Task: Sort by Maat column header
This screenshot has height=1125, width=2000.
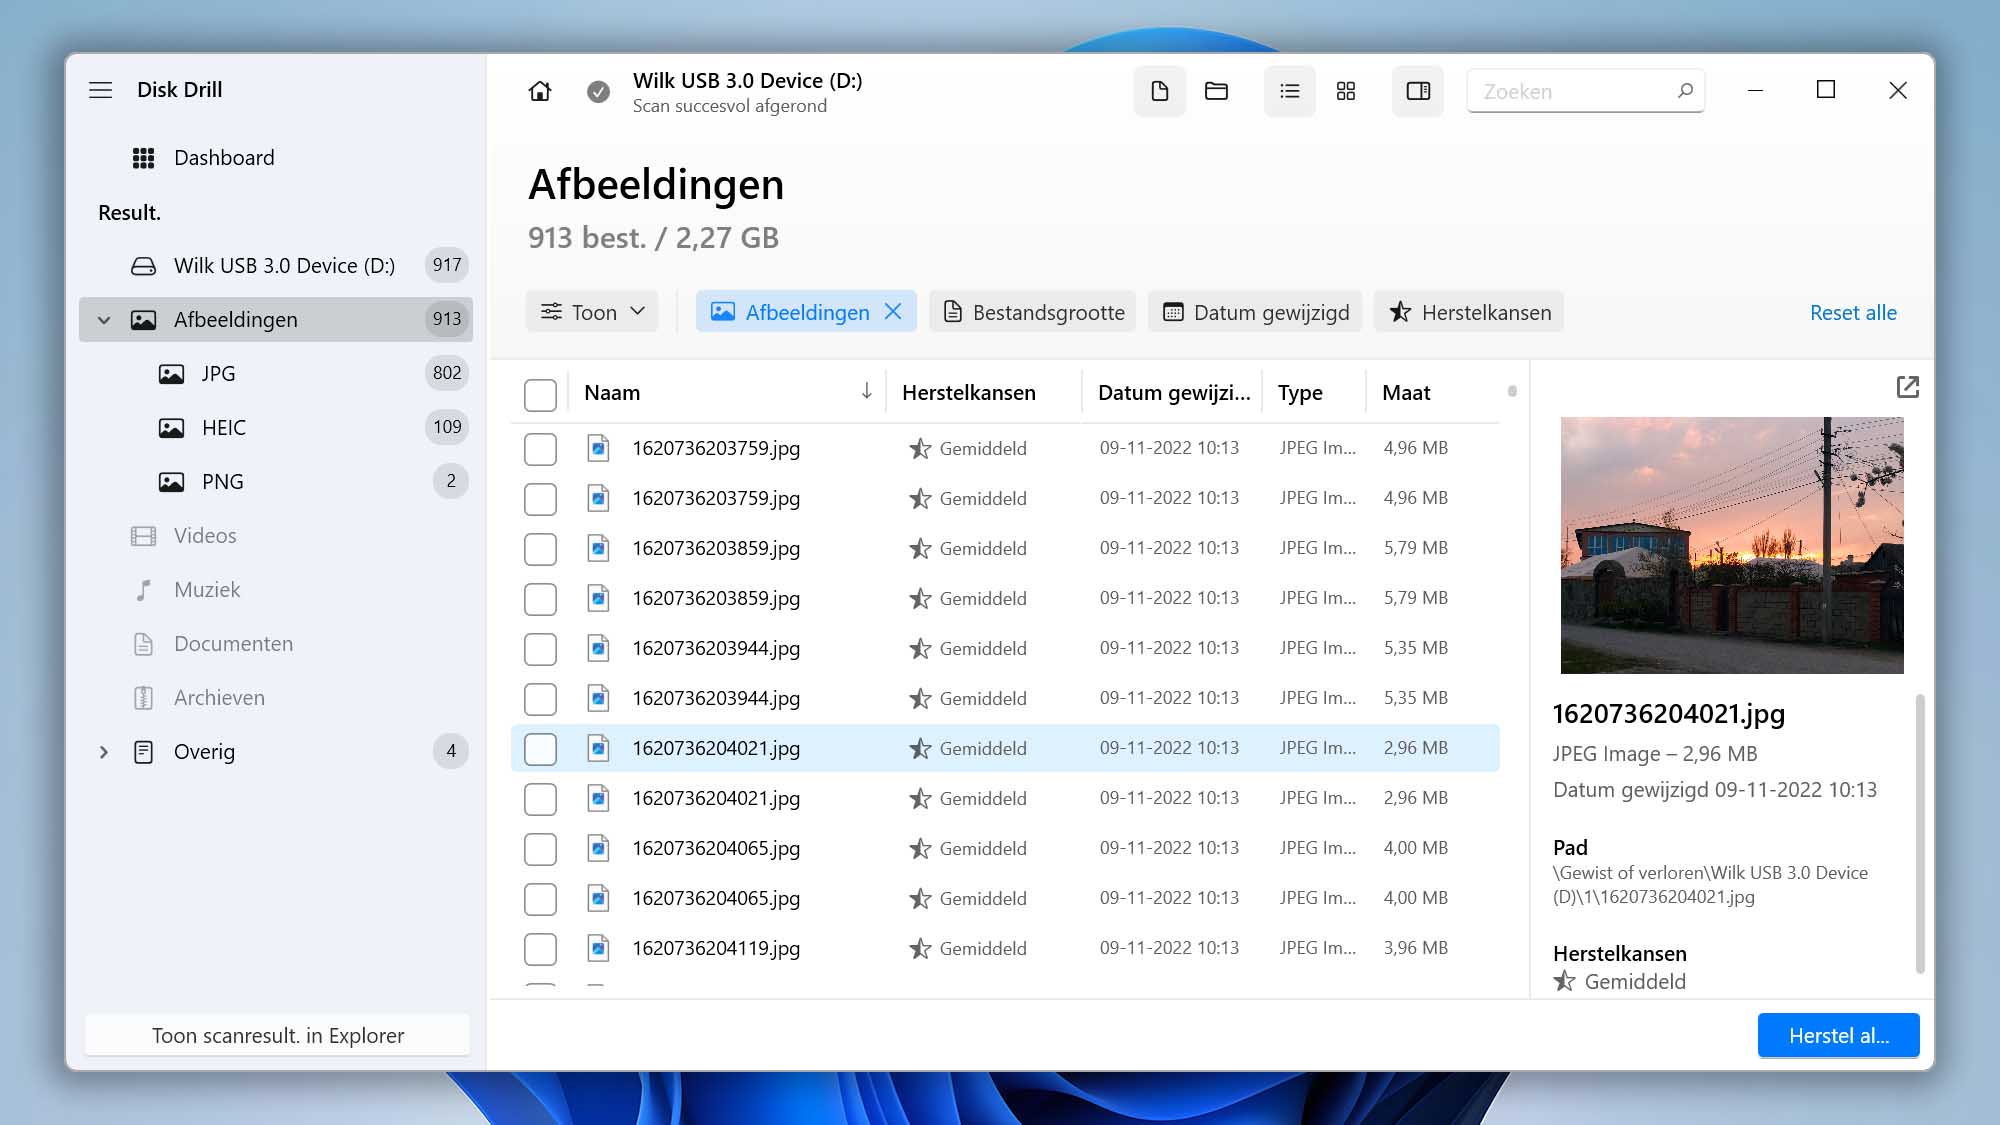Action: 1406,392
